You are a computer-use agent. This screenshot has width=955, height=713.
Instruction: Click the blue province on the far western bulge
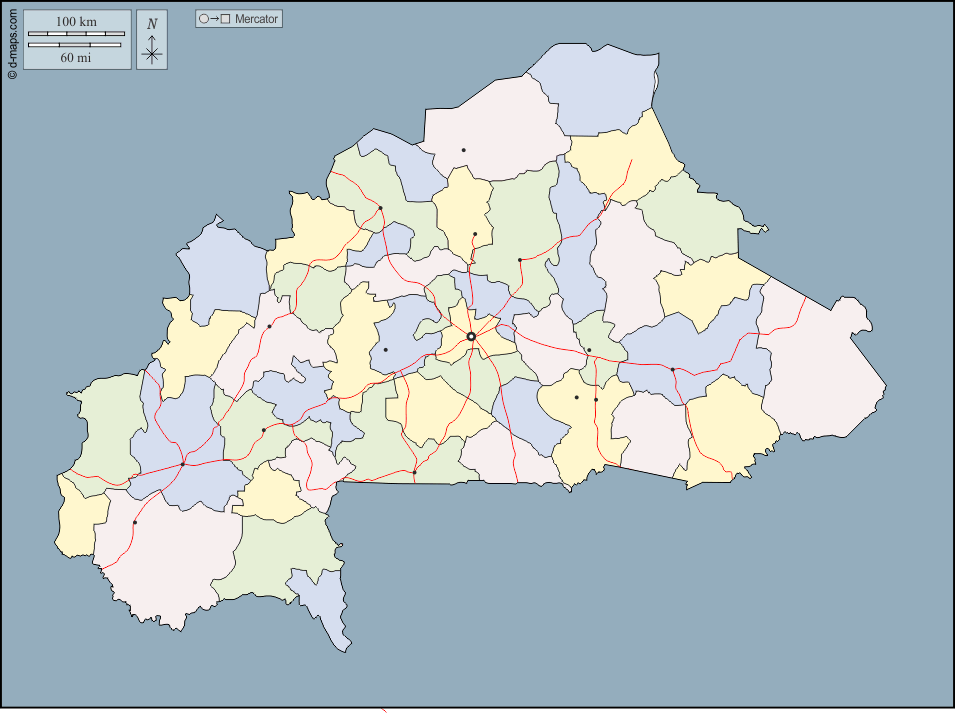coord(218,270)
